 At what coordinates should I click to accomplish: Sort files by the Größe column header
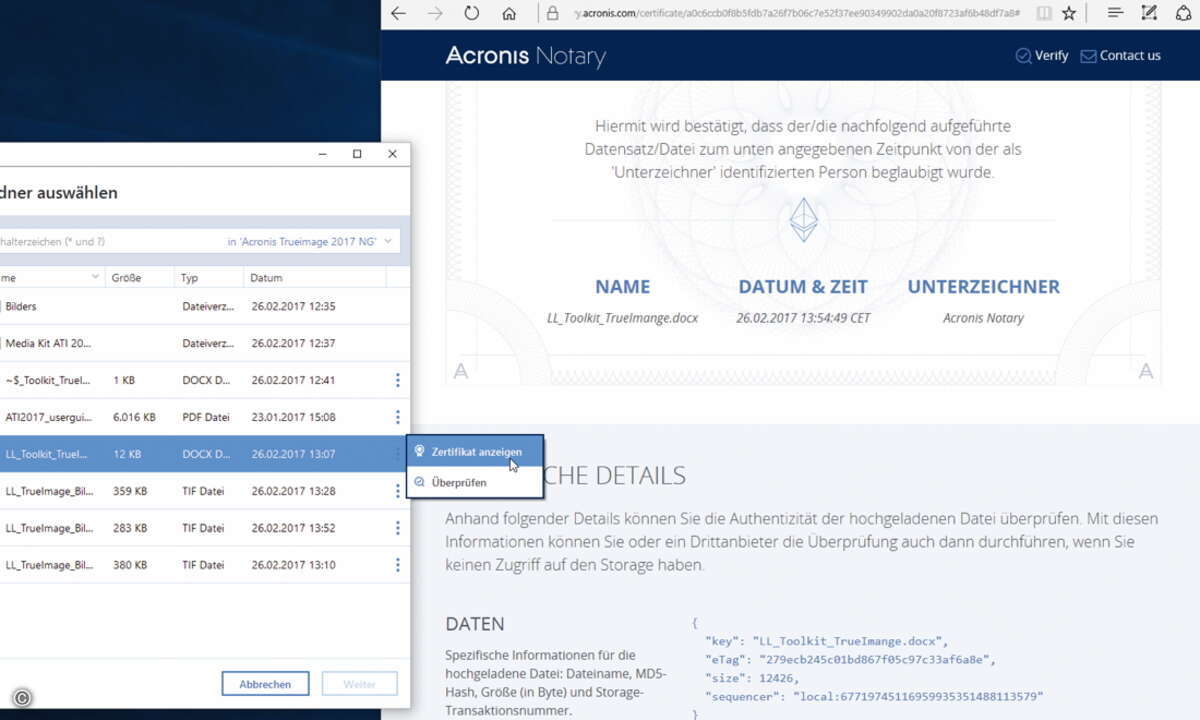pos(126,278)
